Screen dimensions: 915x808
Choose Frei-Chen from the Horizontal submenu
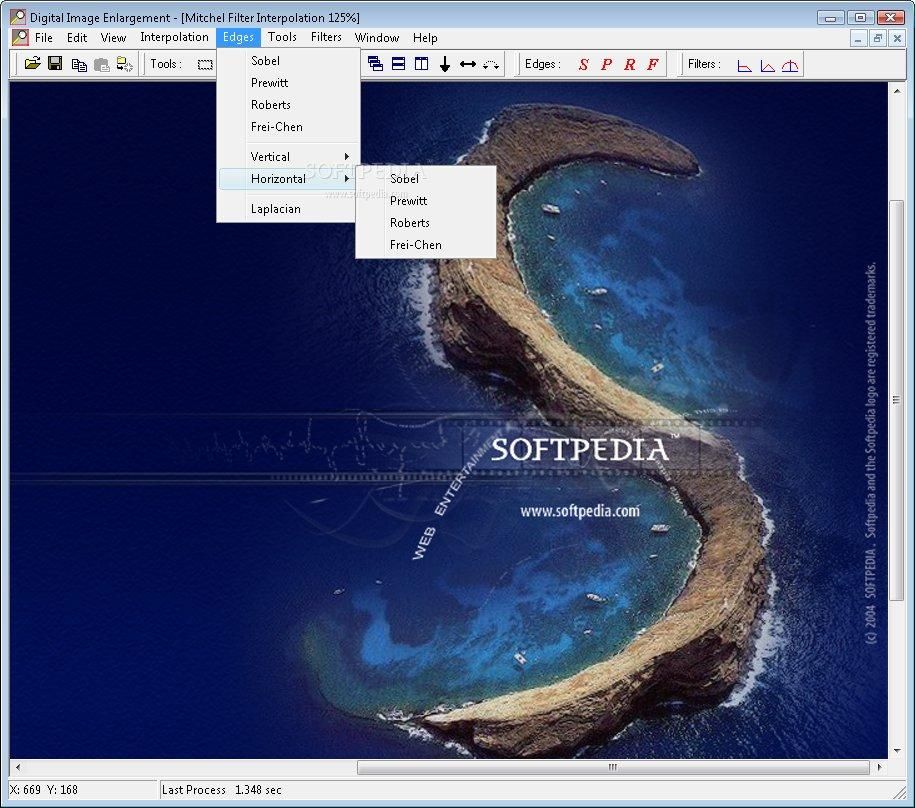coord(415,244)
